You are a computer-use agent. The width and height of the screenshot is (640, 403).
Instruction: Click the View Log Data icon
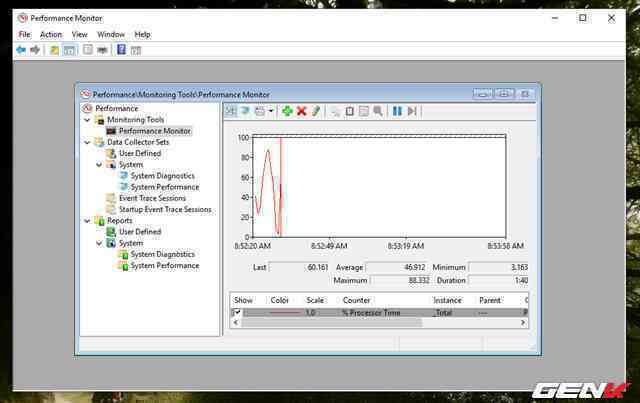(245, 111)
